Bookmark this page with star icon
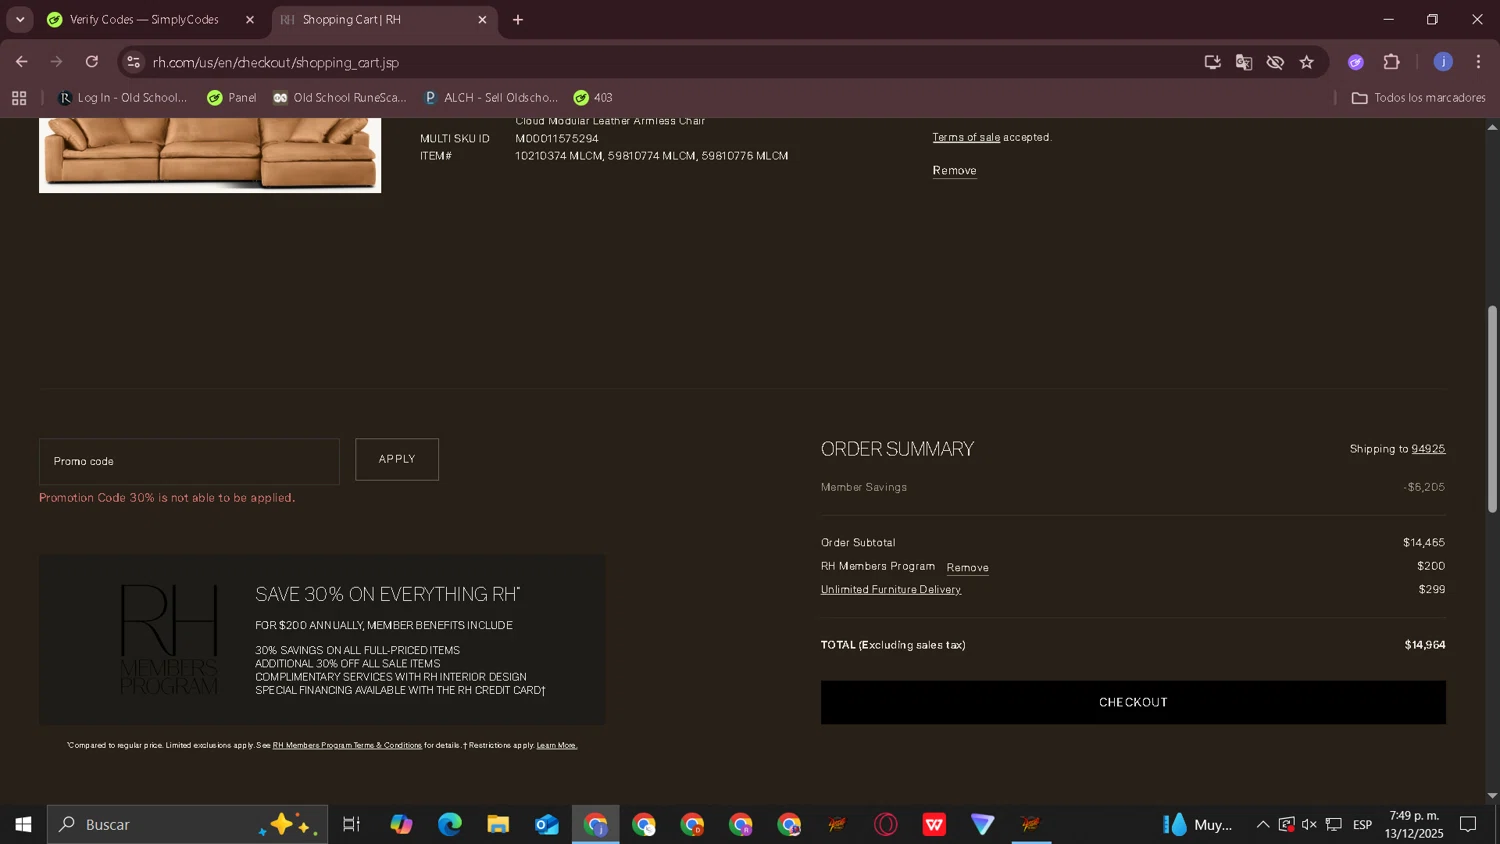The image size is (1500, 844). click(1307, 62)
